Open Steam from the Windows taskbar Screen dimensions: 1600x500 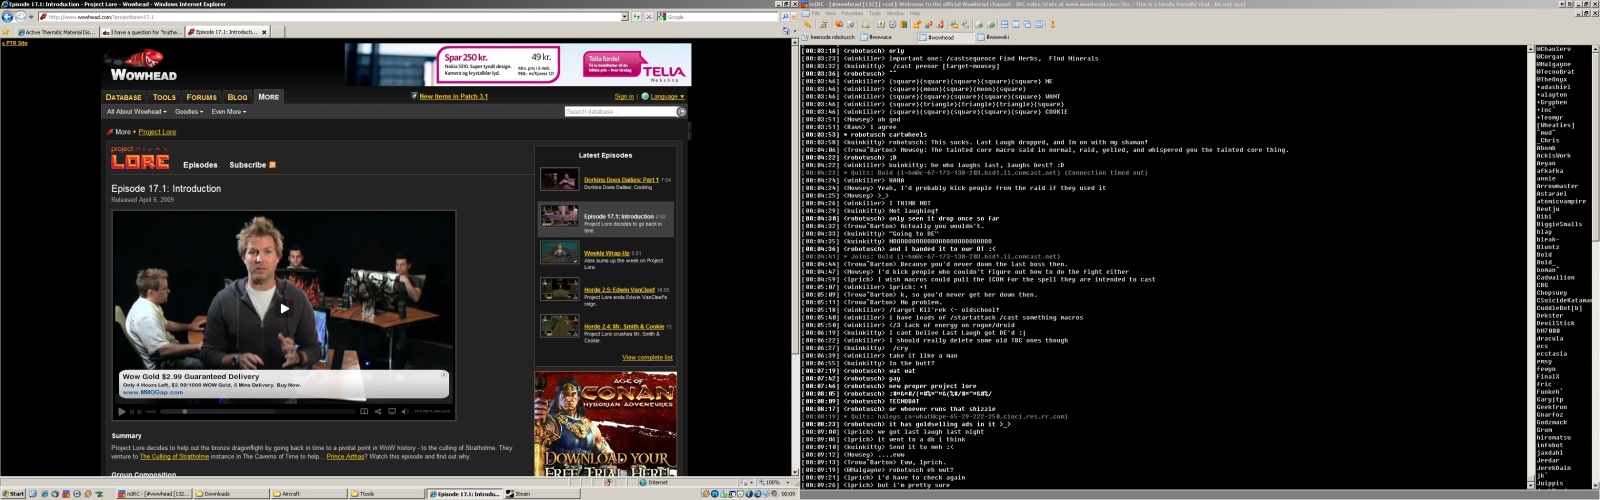click(x=522, y=493)
